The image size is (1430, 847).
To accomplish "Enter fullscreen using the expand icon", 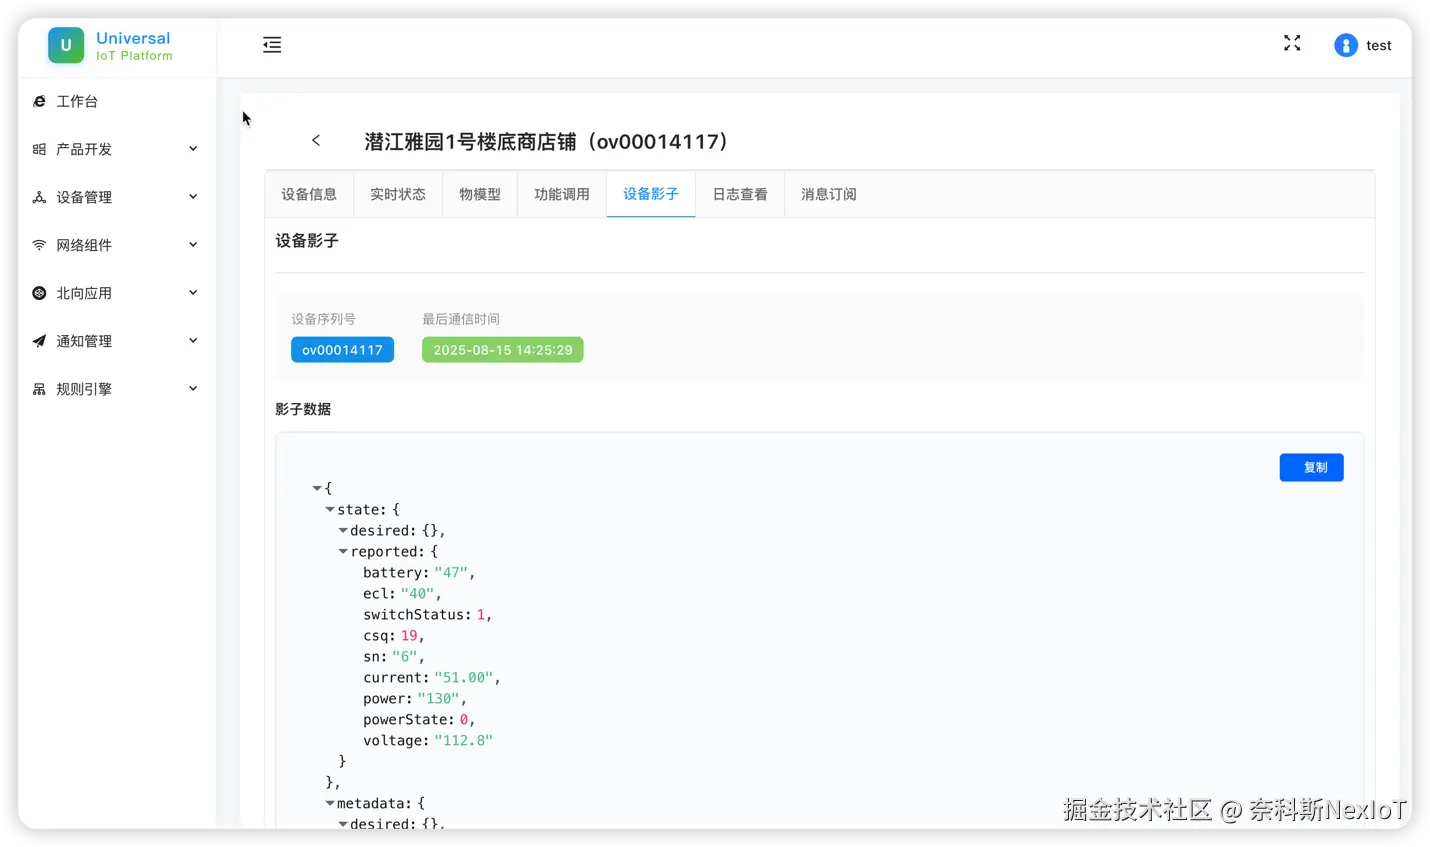I will 1292,43.
